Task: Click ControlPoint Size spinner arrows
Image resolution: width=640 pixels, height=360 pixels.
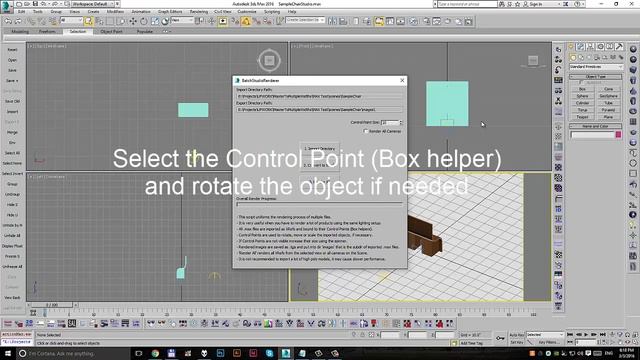Action: tap(401, 122)
